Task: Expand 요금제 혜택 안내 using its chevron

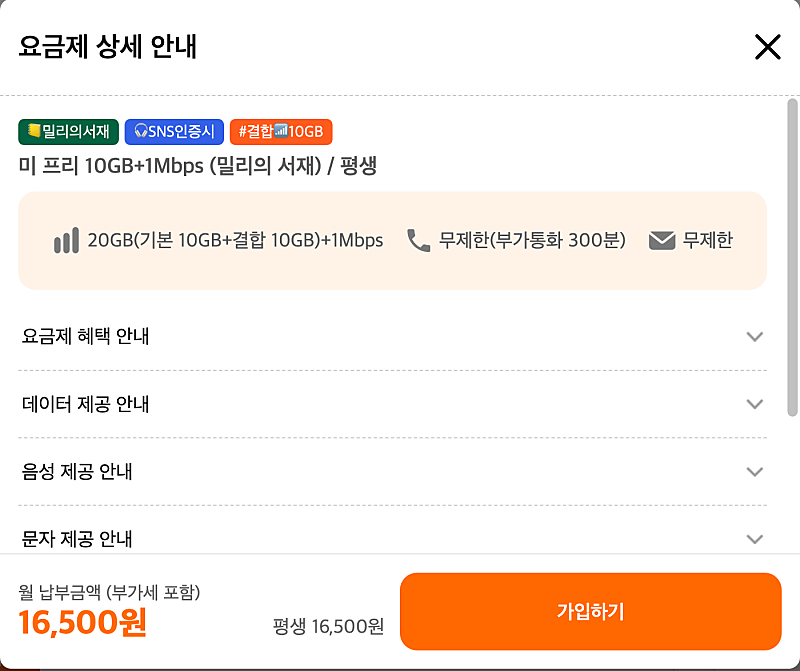Action: [x=755, y=337]
